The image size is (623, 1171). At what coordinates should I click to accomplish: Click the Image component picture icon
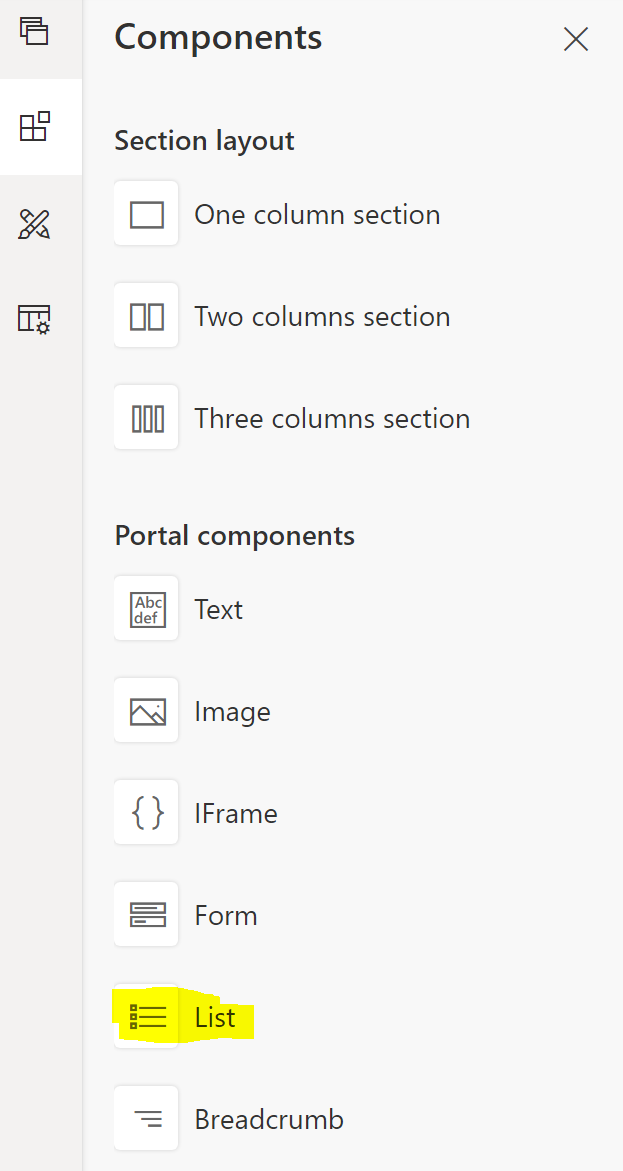[146, 711]
